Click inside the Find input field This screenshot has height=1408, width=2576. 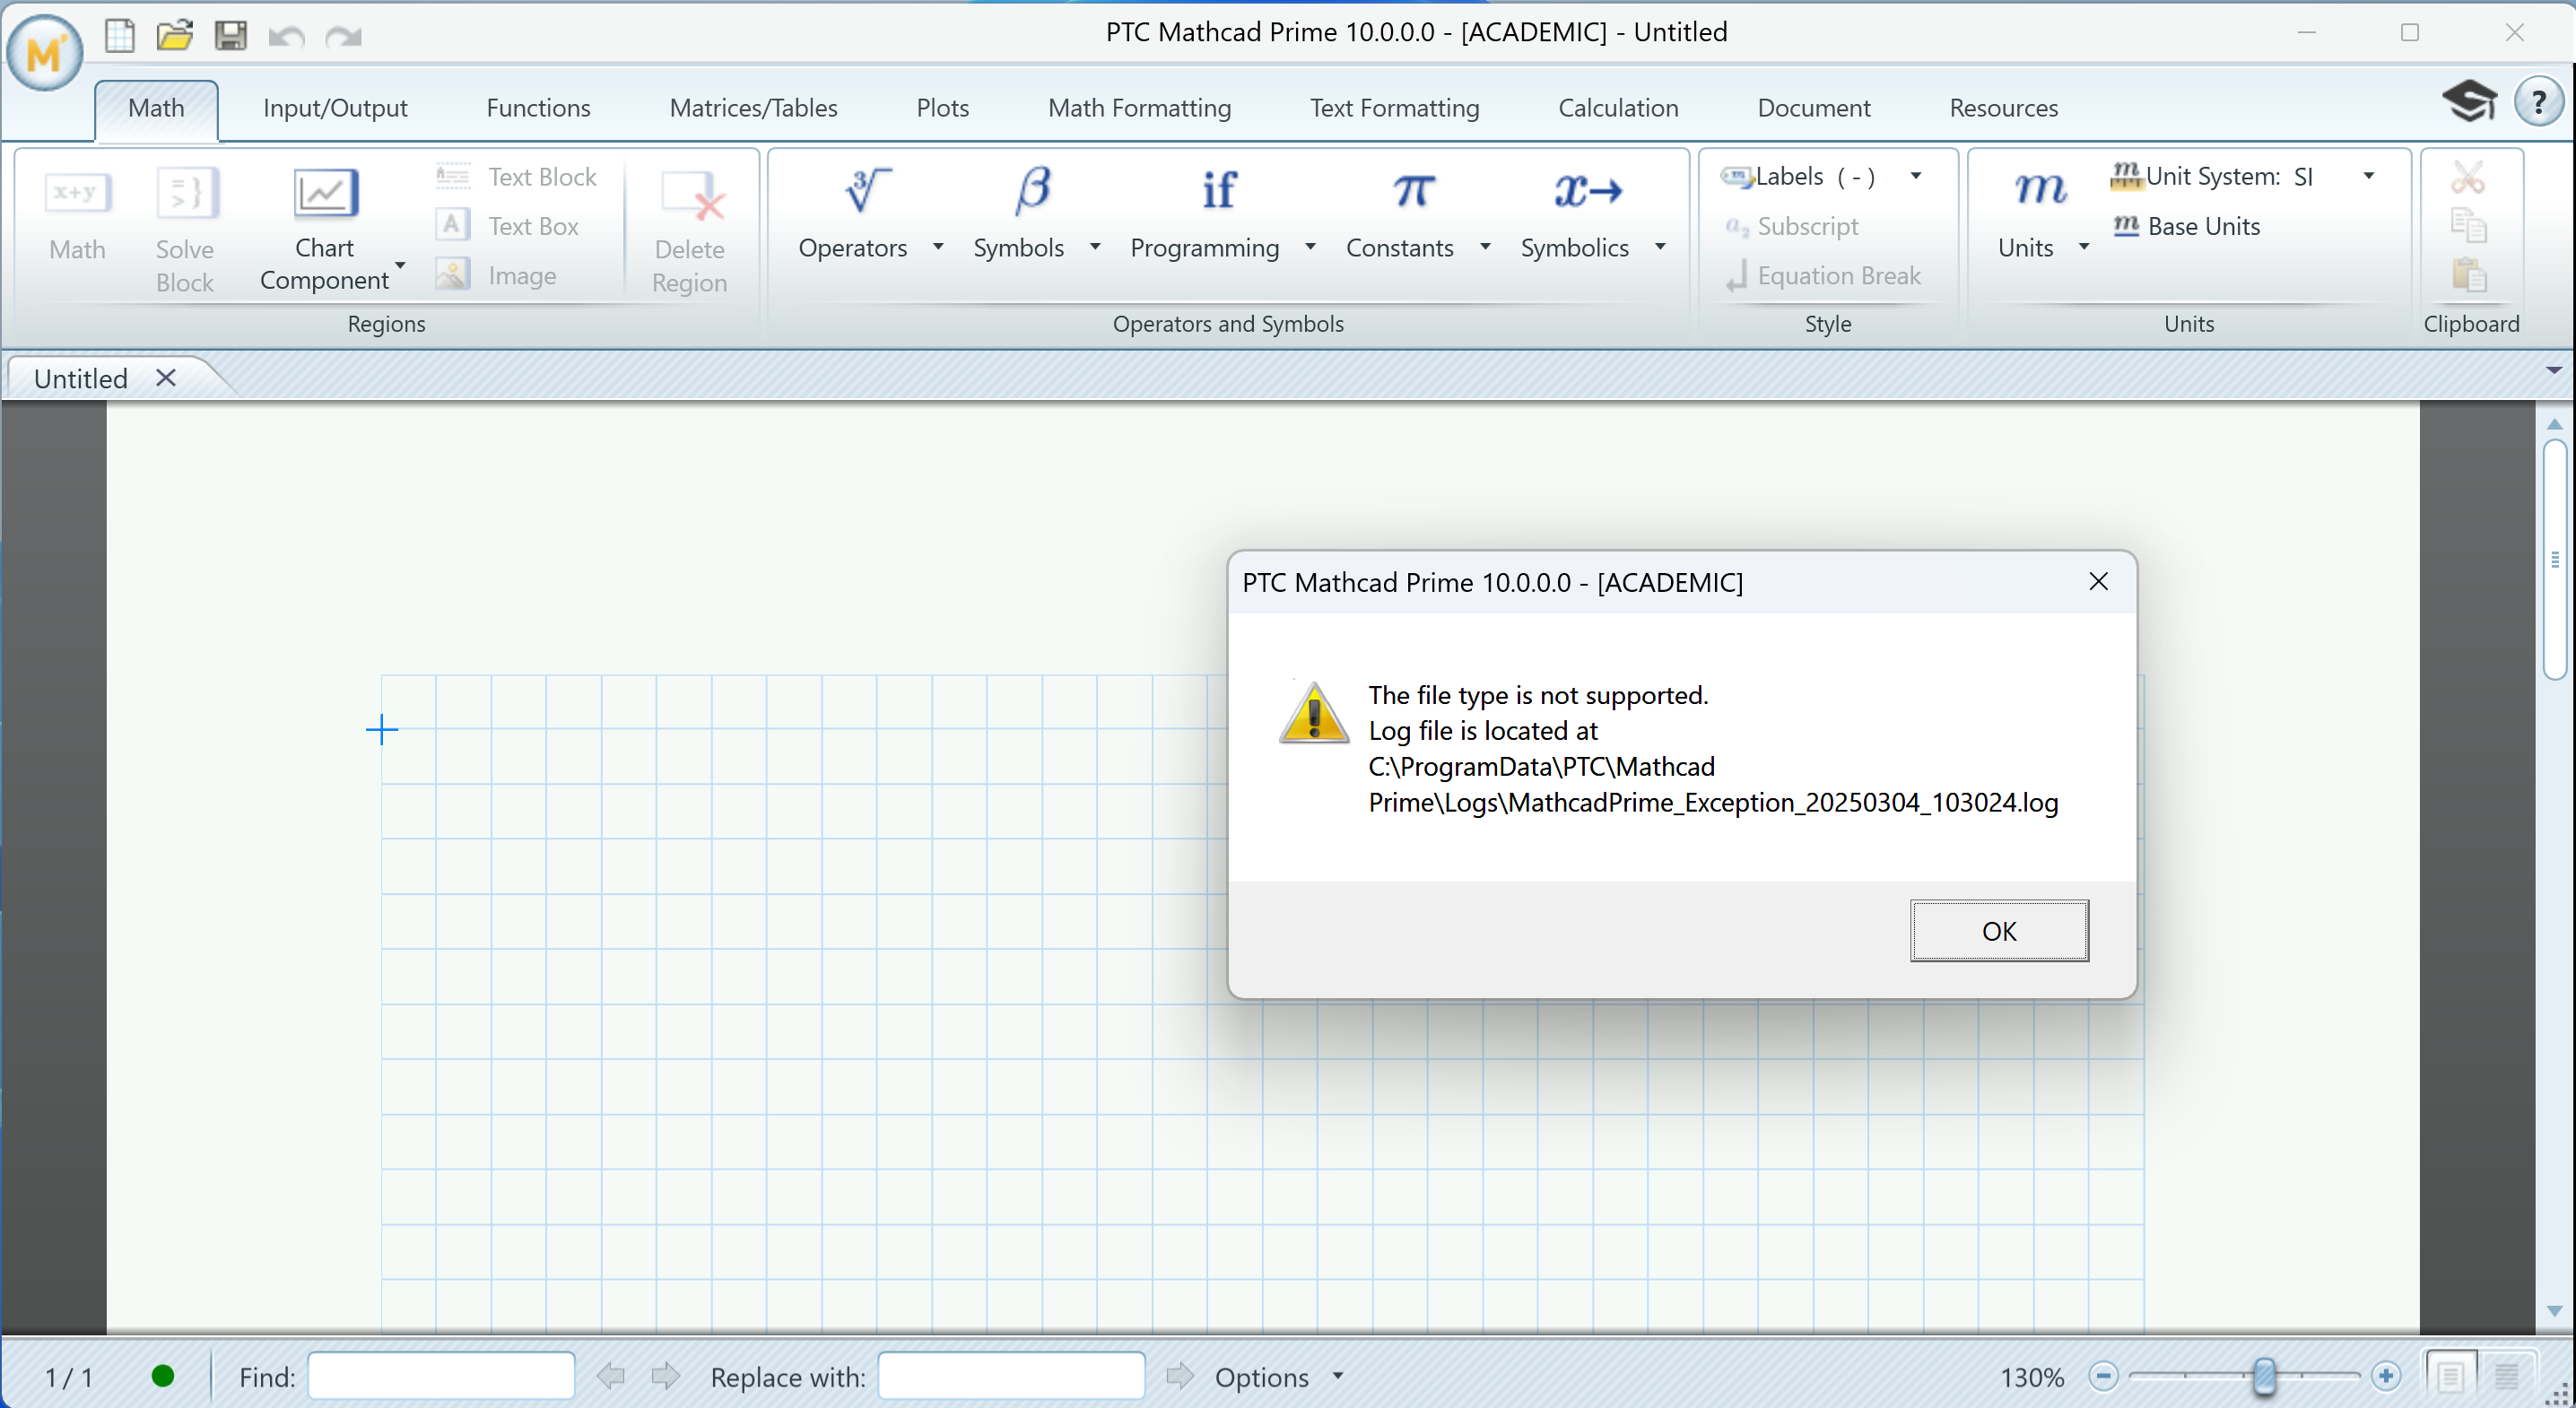[x=440, y=1376]
